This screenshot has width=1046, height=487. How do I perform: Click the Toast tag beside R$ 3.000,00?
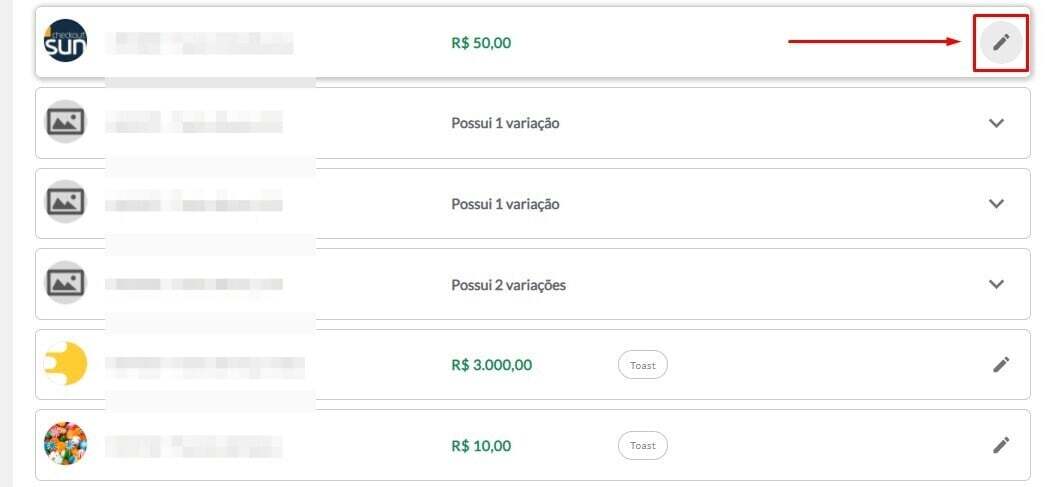pos(642,365)
